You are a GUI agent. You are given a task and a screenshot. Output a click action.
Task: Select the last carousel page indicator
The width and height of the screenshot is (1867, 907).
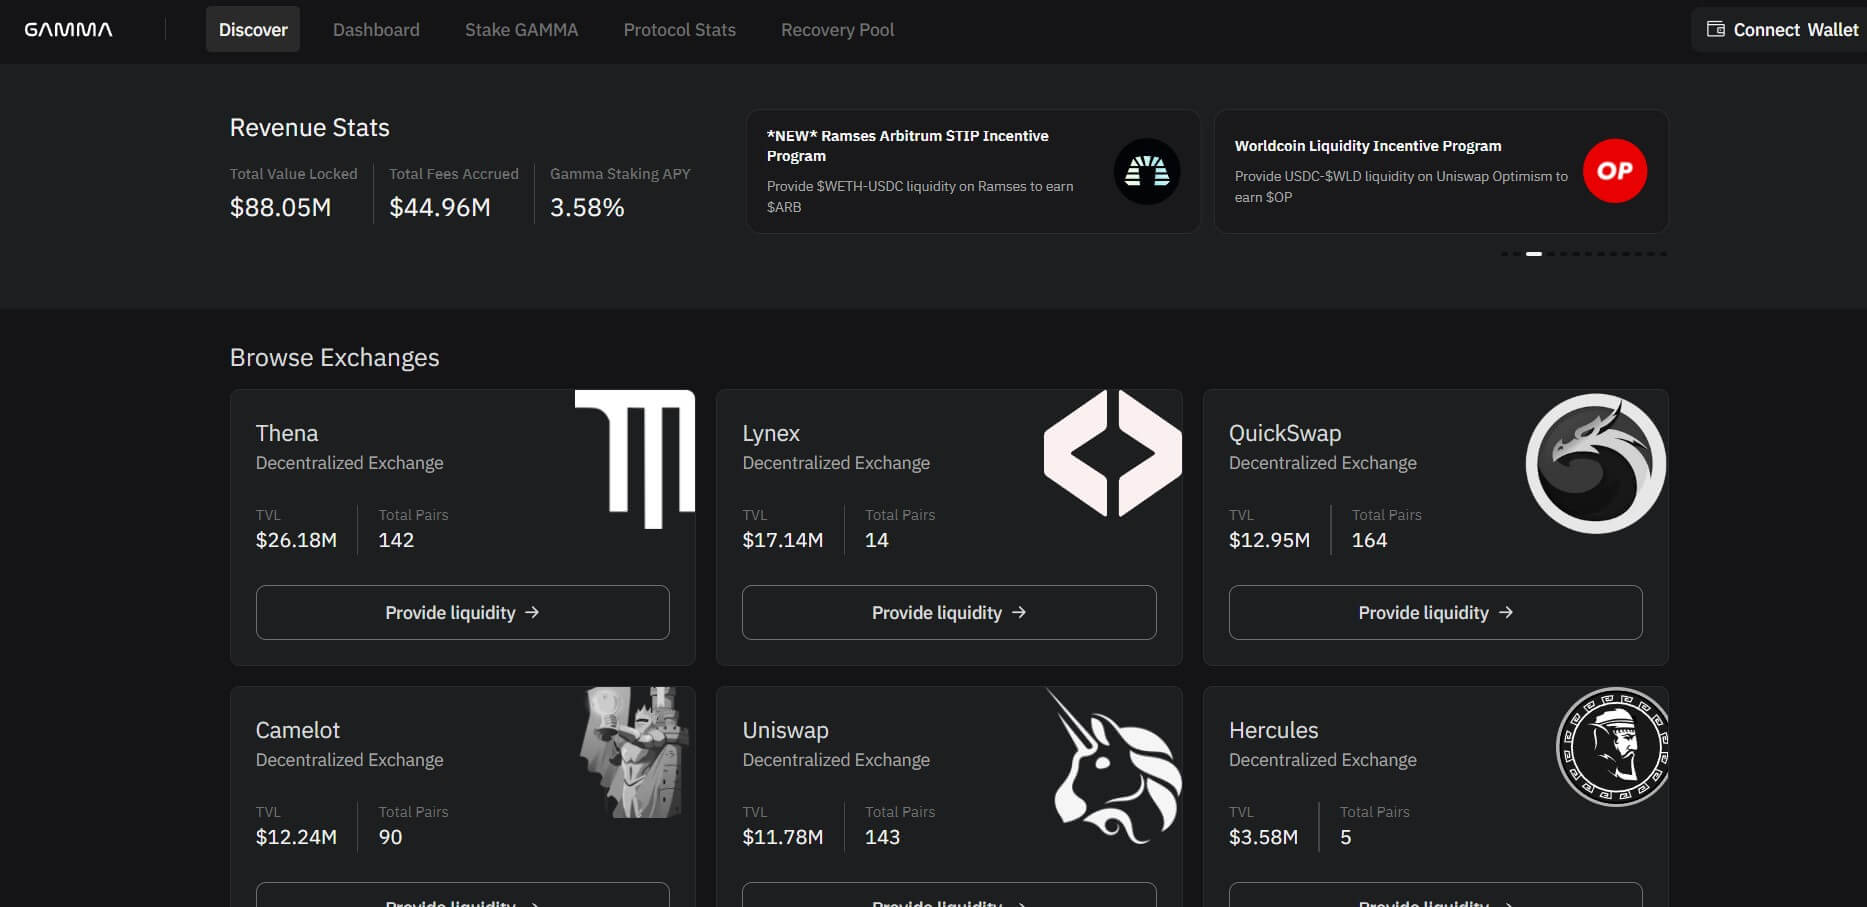[1663, 254]
